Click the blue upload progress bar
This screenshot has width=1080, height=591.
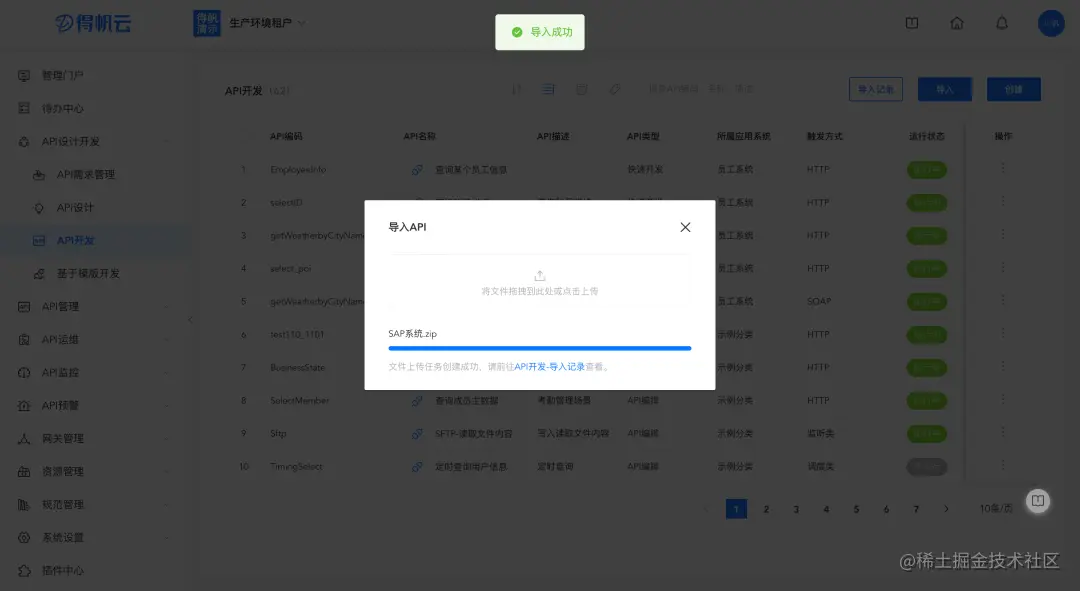[540, 348]
